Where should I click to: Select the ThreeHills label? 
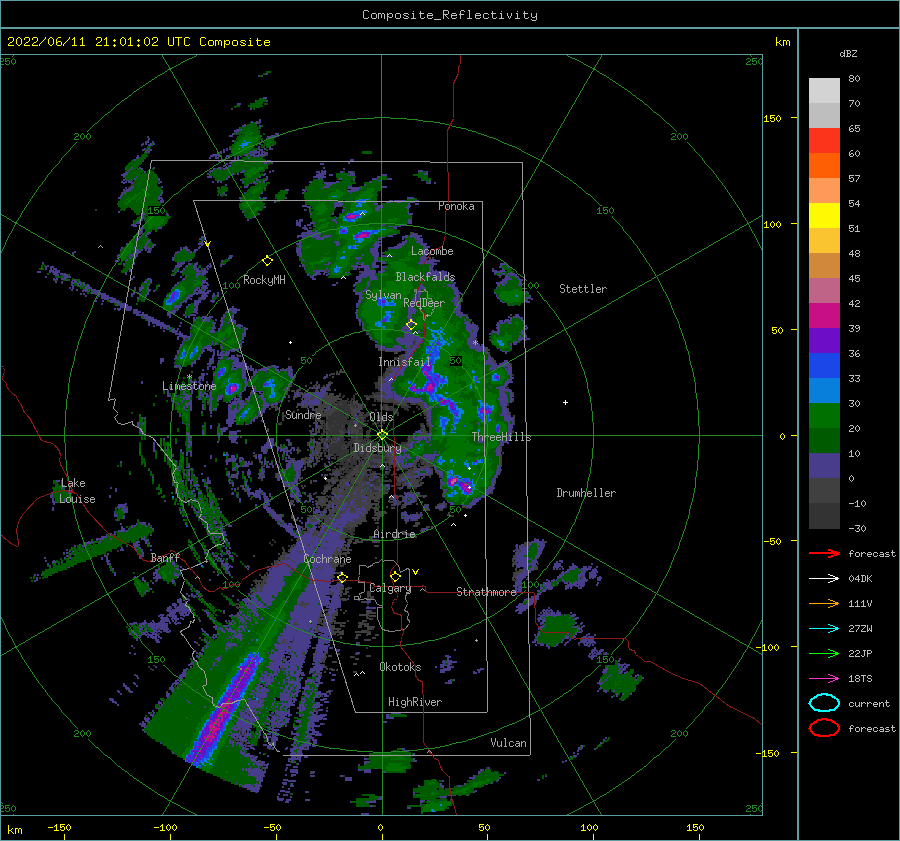(x=501, y=437)
